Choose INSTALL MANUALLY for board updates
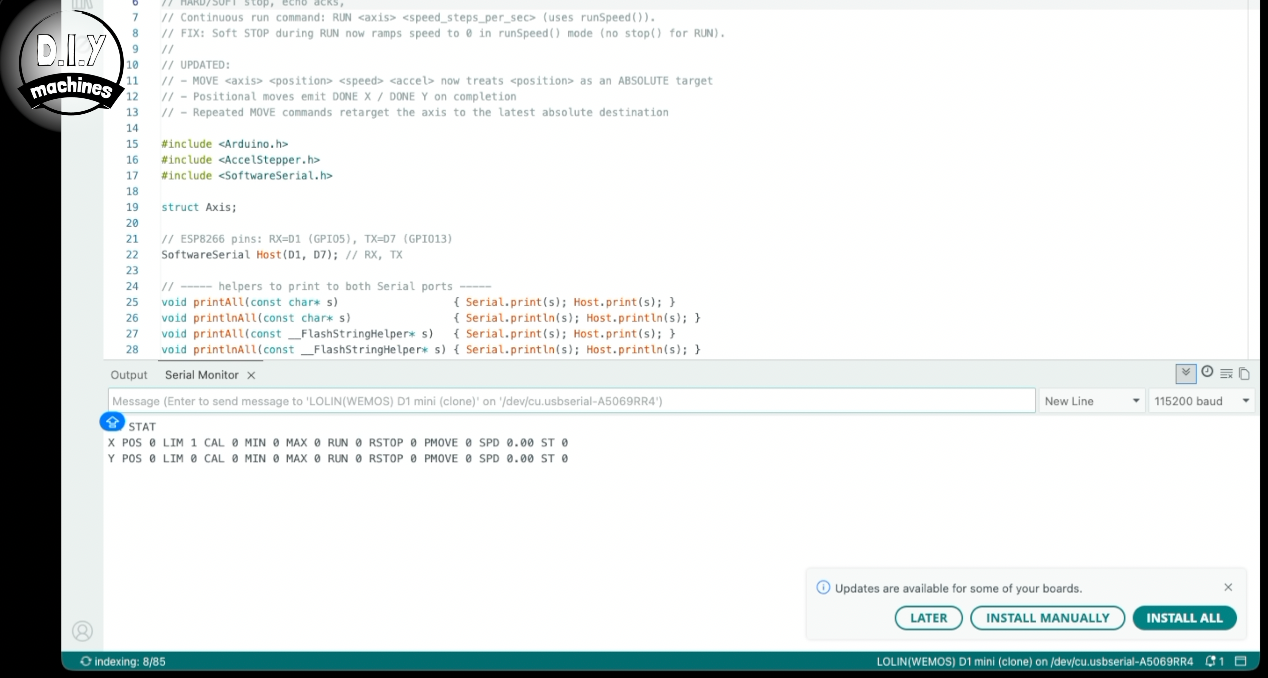The image size is (1268, 678). tap(1048, 618)
